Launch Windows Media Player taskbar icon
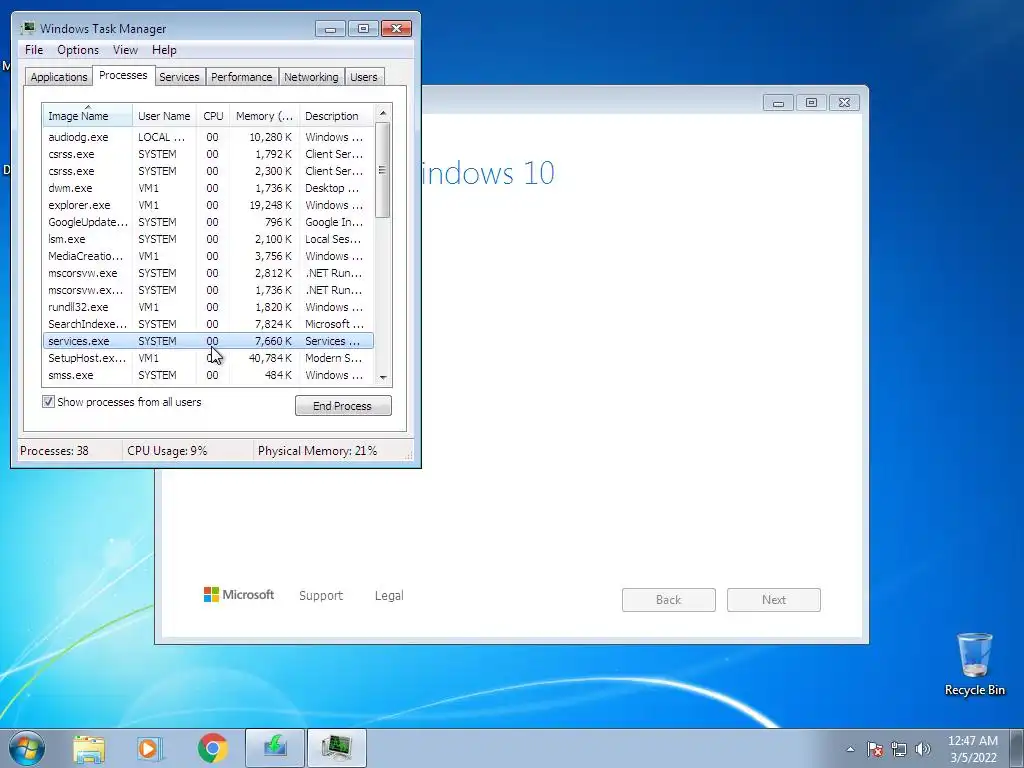The width and height of the screenshot is (1024, 768). (x=150, y=748)
